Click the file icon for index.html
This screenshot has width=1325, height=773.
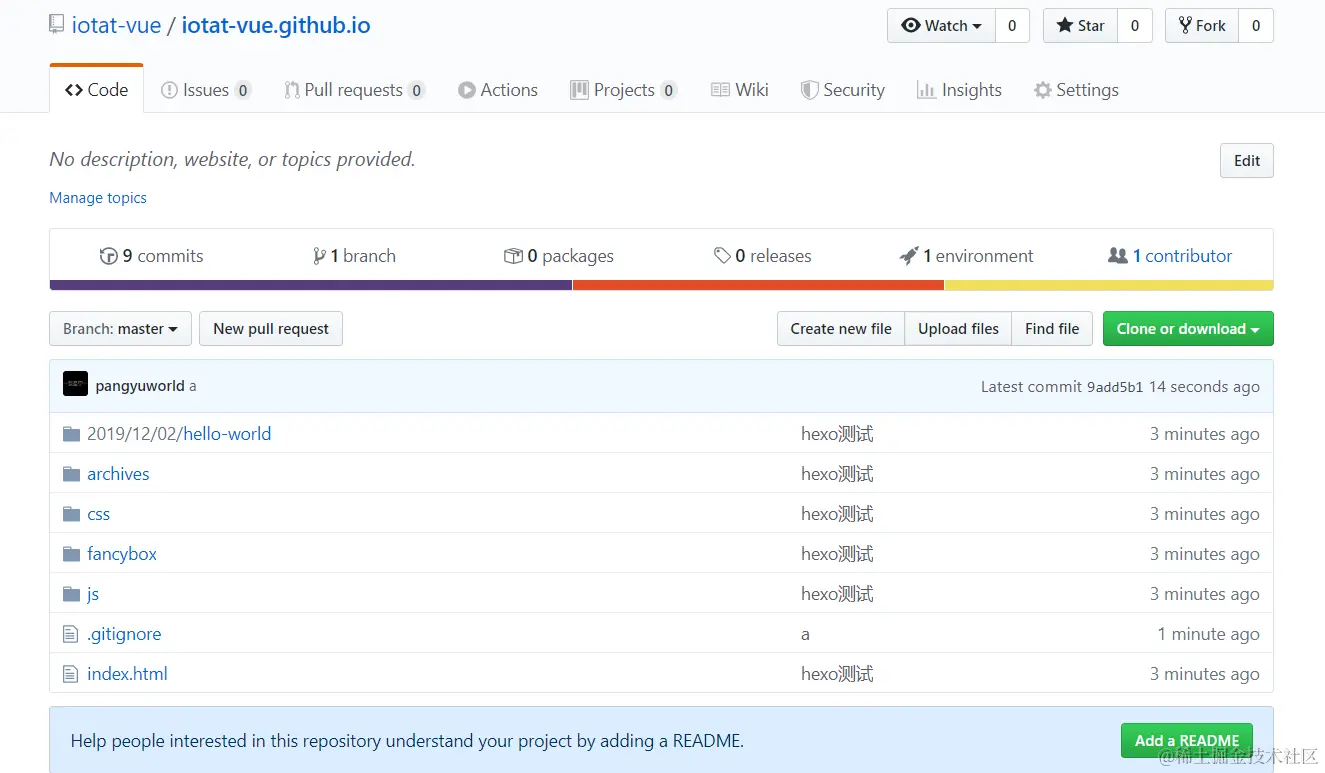70,674
